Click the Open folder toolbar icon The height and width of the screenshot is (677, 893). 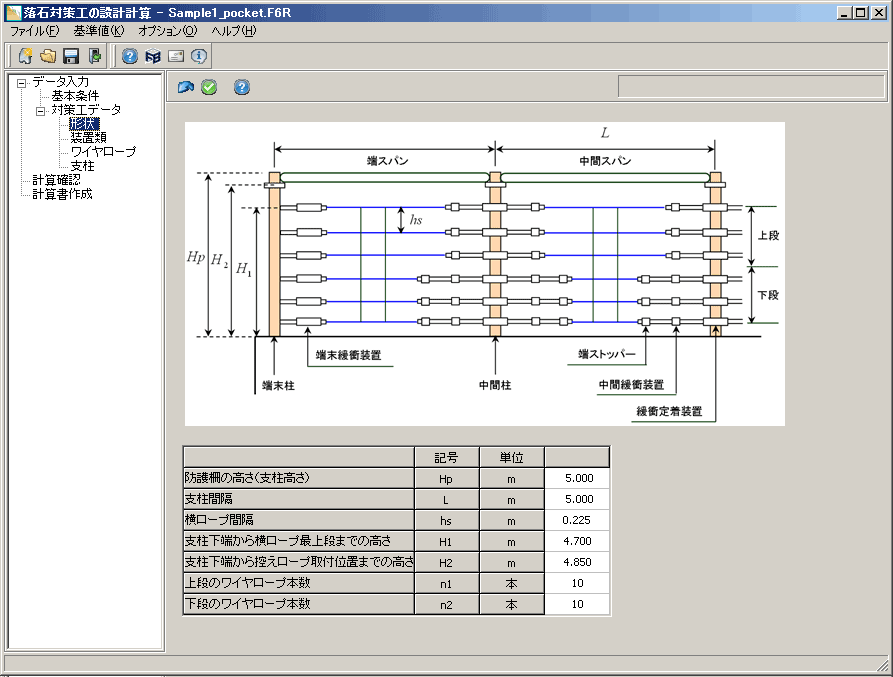pyautogui.click(x=48, y=56)
